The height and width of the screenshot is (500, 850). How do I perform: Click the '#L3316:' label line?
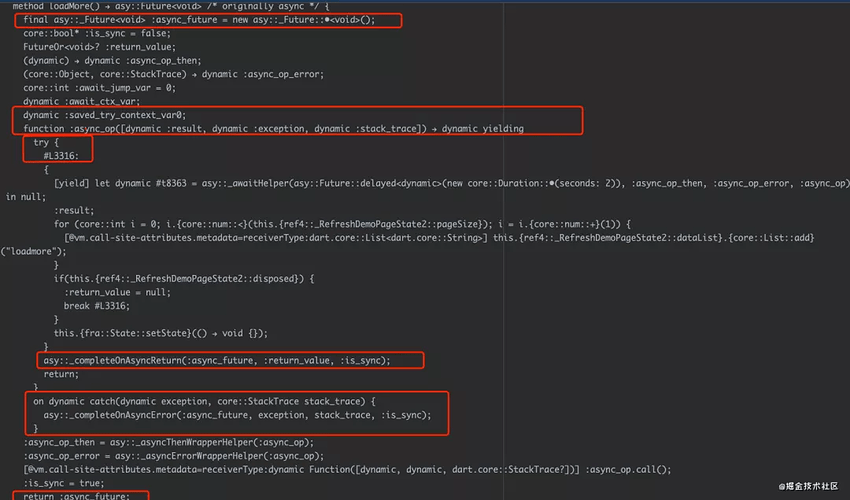[61, 156]
